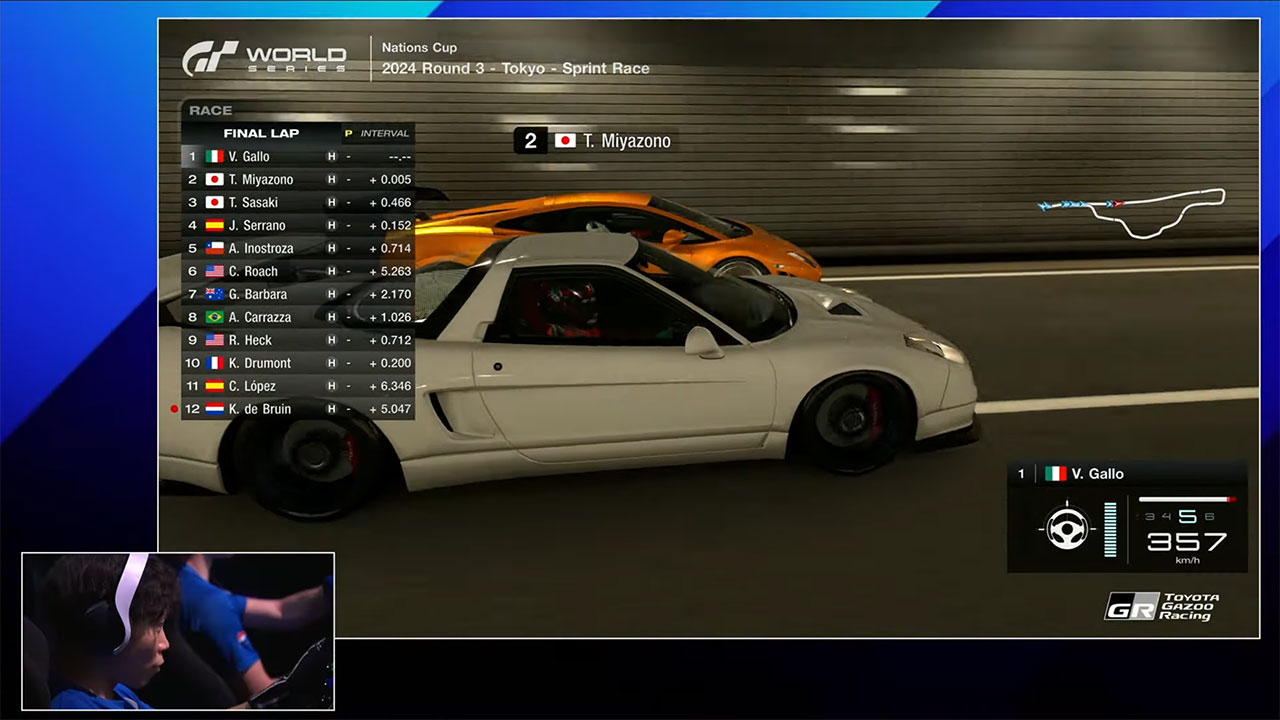Click the H tire icon in A. Carrazza's row
Image resolution: width=1280 pixels, height=720 pixels.
point(331,318)
